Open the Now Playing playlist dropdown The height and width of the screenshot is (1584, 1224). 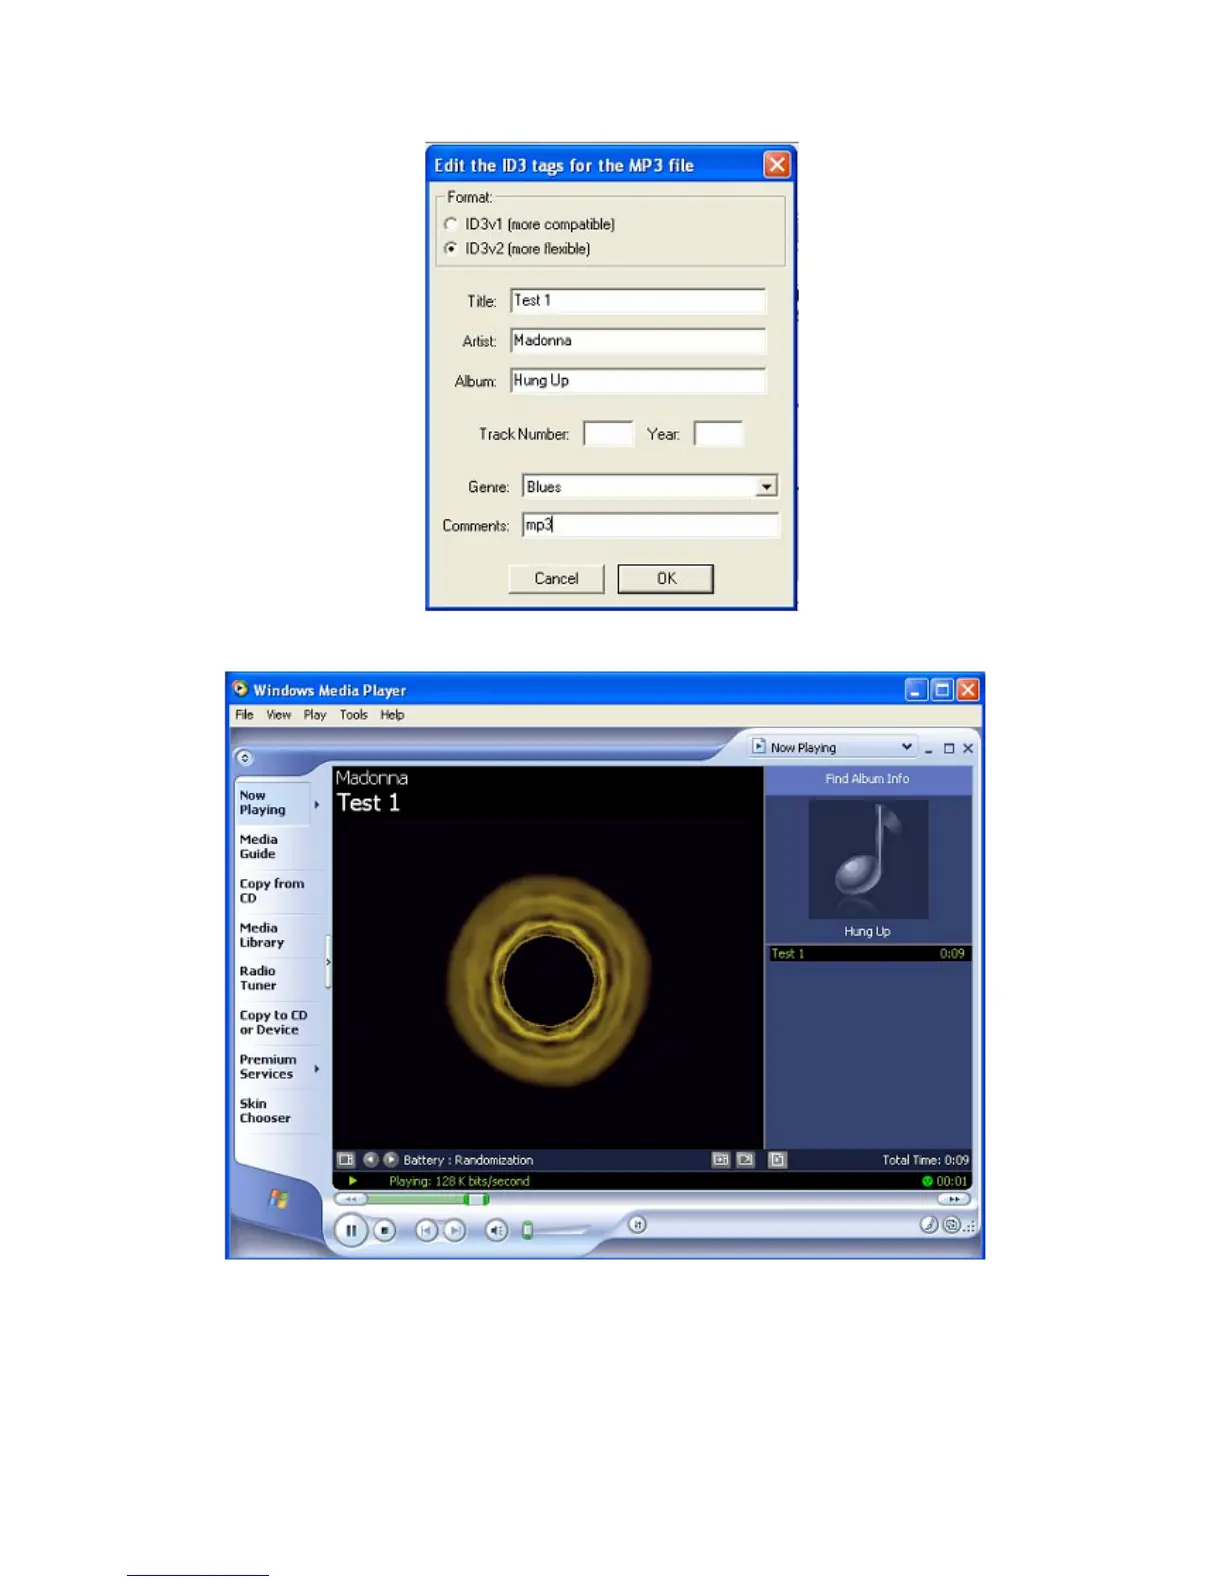point(833,747)
